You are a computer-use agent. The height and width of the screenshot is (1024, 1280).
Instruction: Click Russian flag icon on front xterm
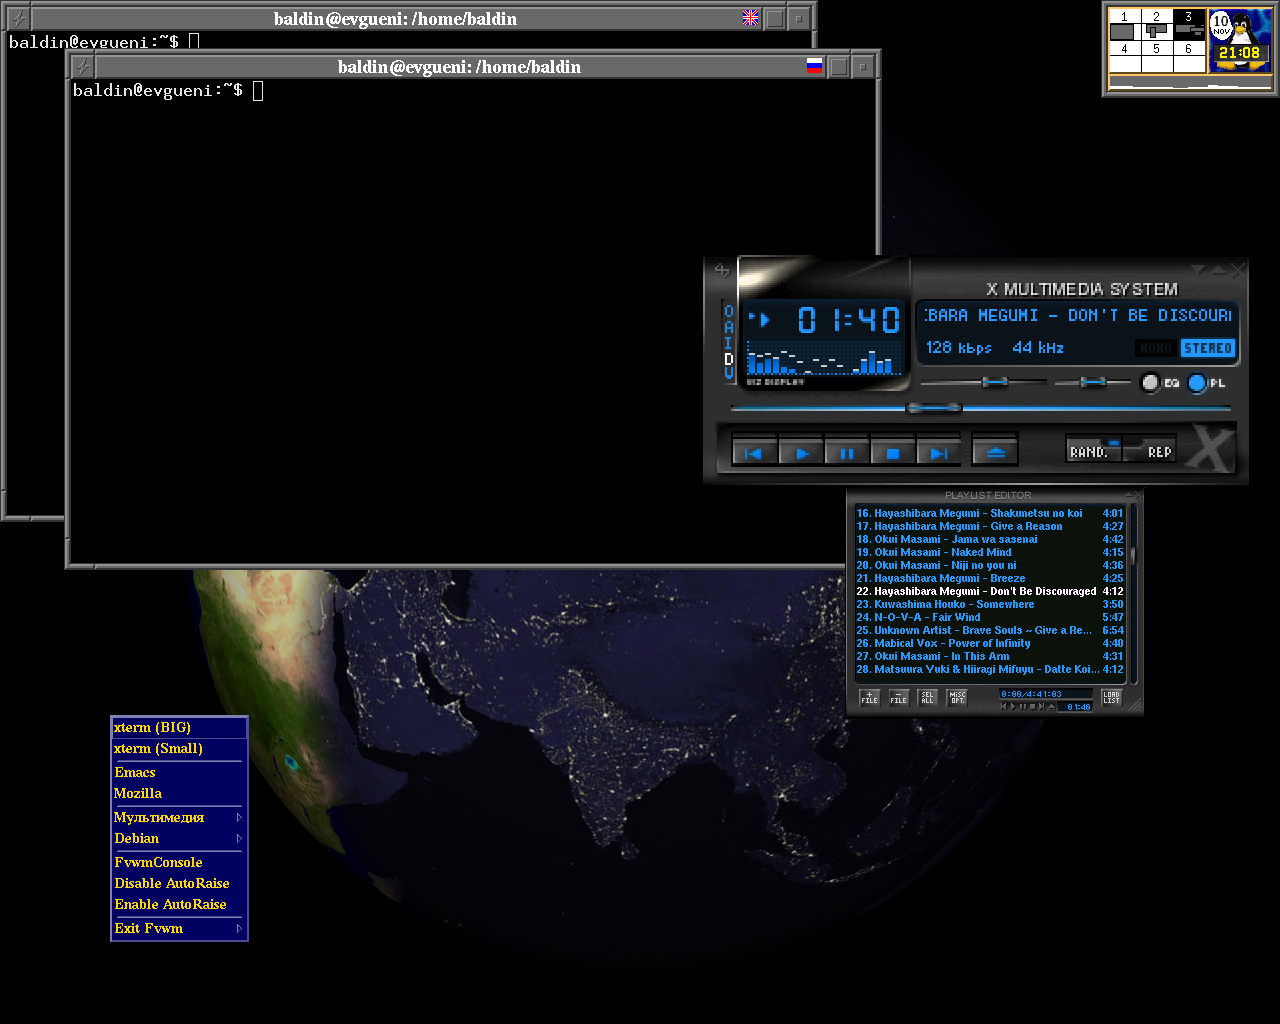click(814, 66)
